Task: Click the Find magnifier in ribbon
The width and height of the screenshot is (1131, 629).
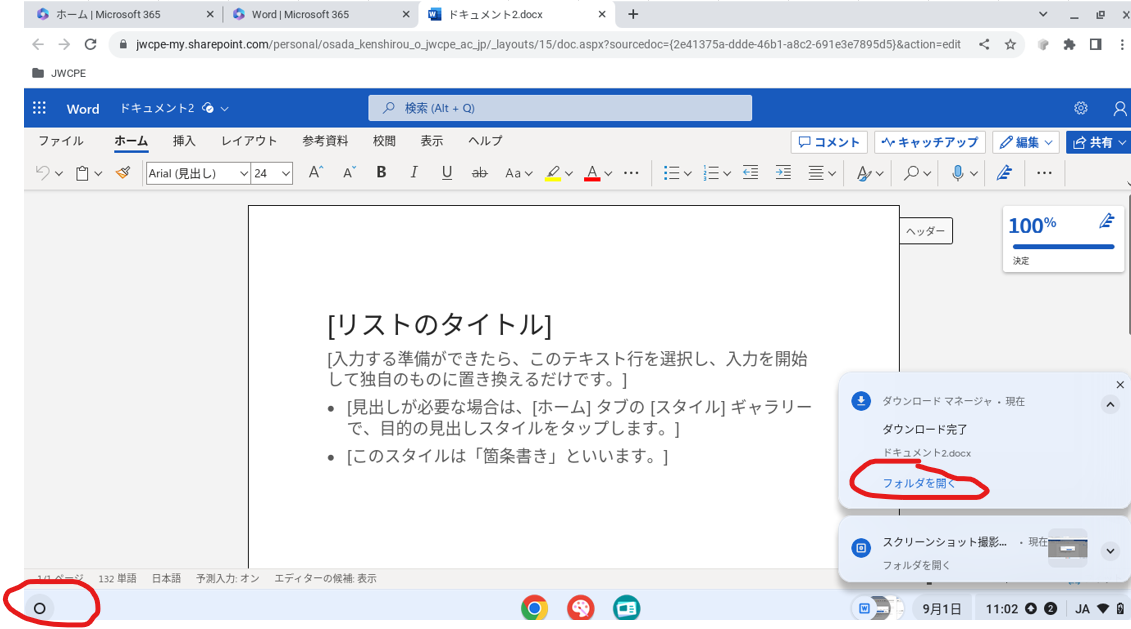Action: point(912,173)
